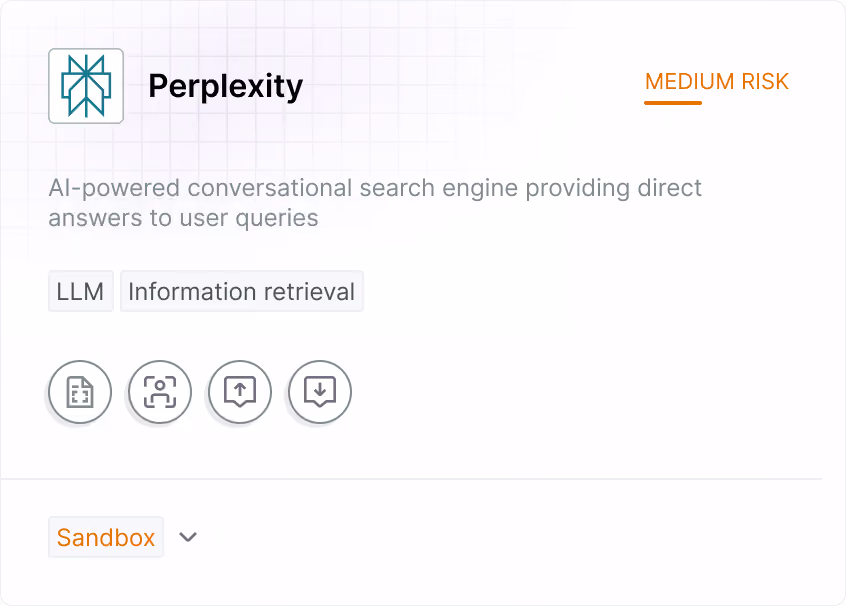Select the LLM tag
This screenshot has height=606, width=846.
tap(80, 291)
